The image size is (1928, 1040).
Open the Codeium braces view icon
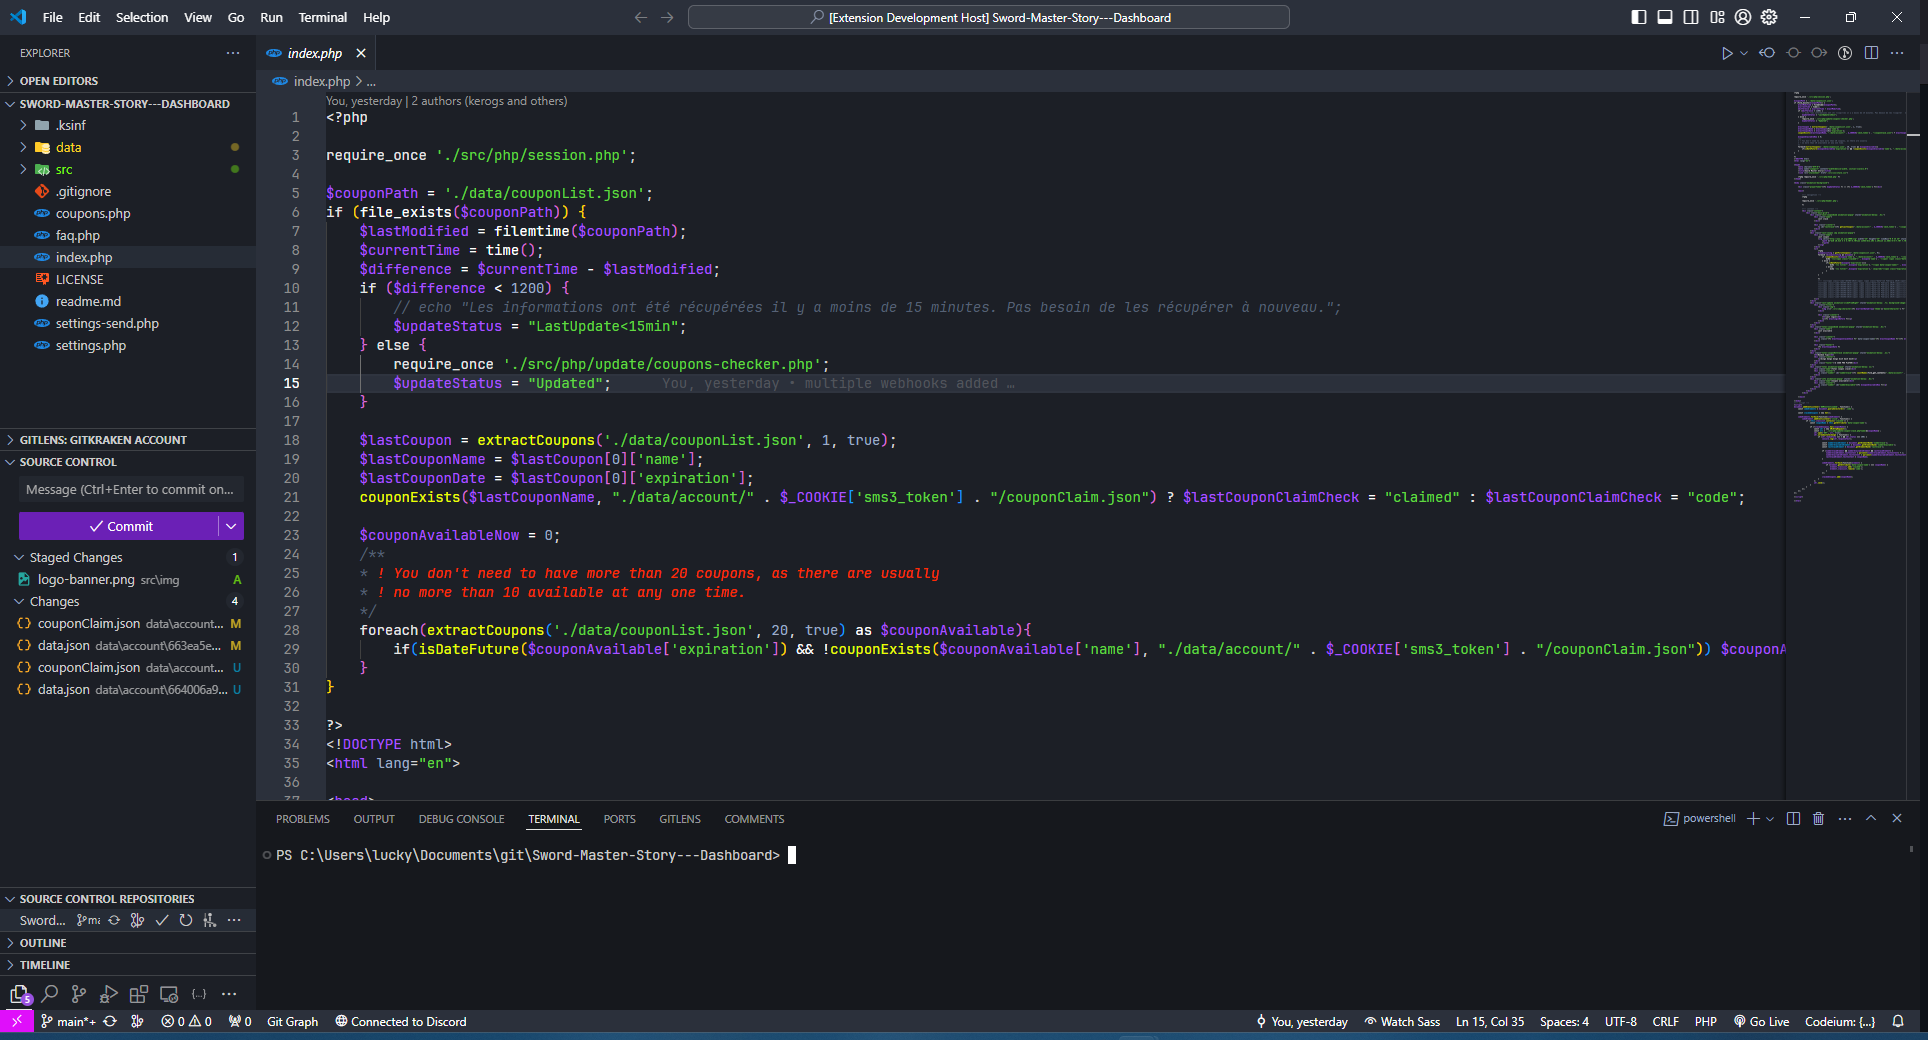[199, 994]
